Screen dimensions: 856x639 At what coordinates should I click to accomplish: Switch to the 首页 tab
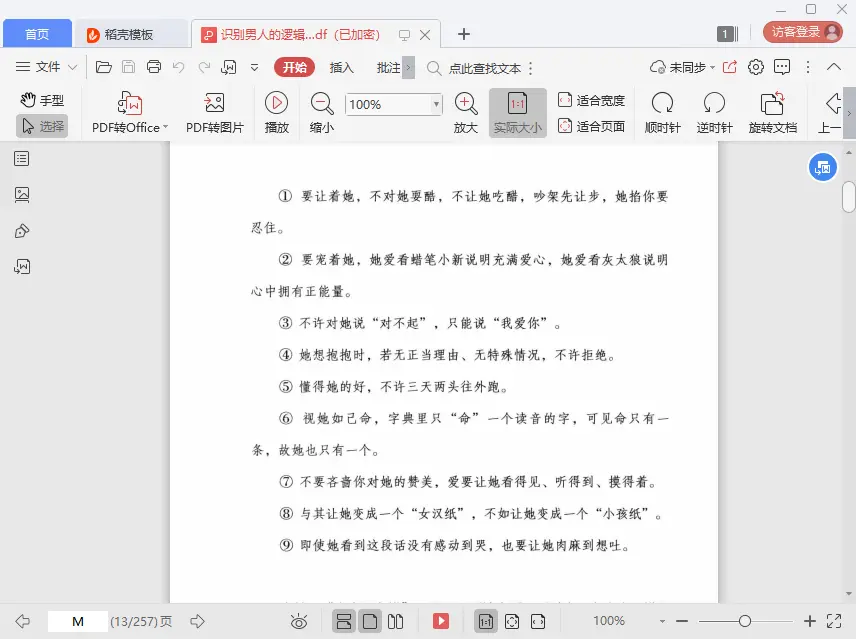[x=37, y=34]
